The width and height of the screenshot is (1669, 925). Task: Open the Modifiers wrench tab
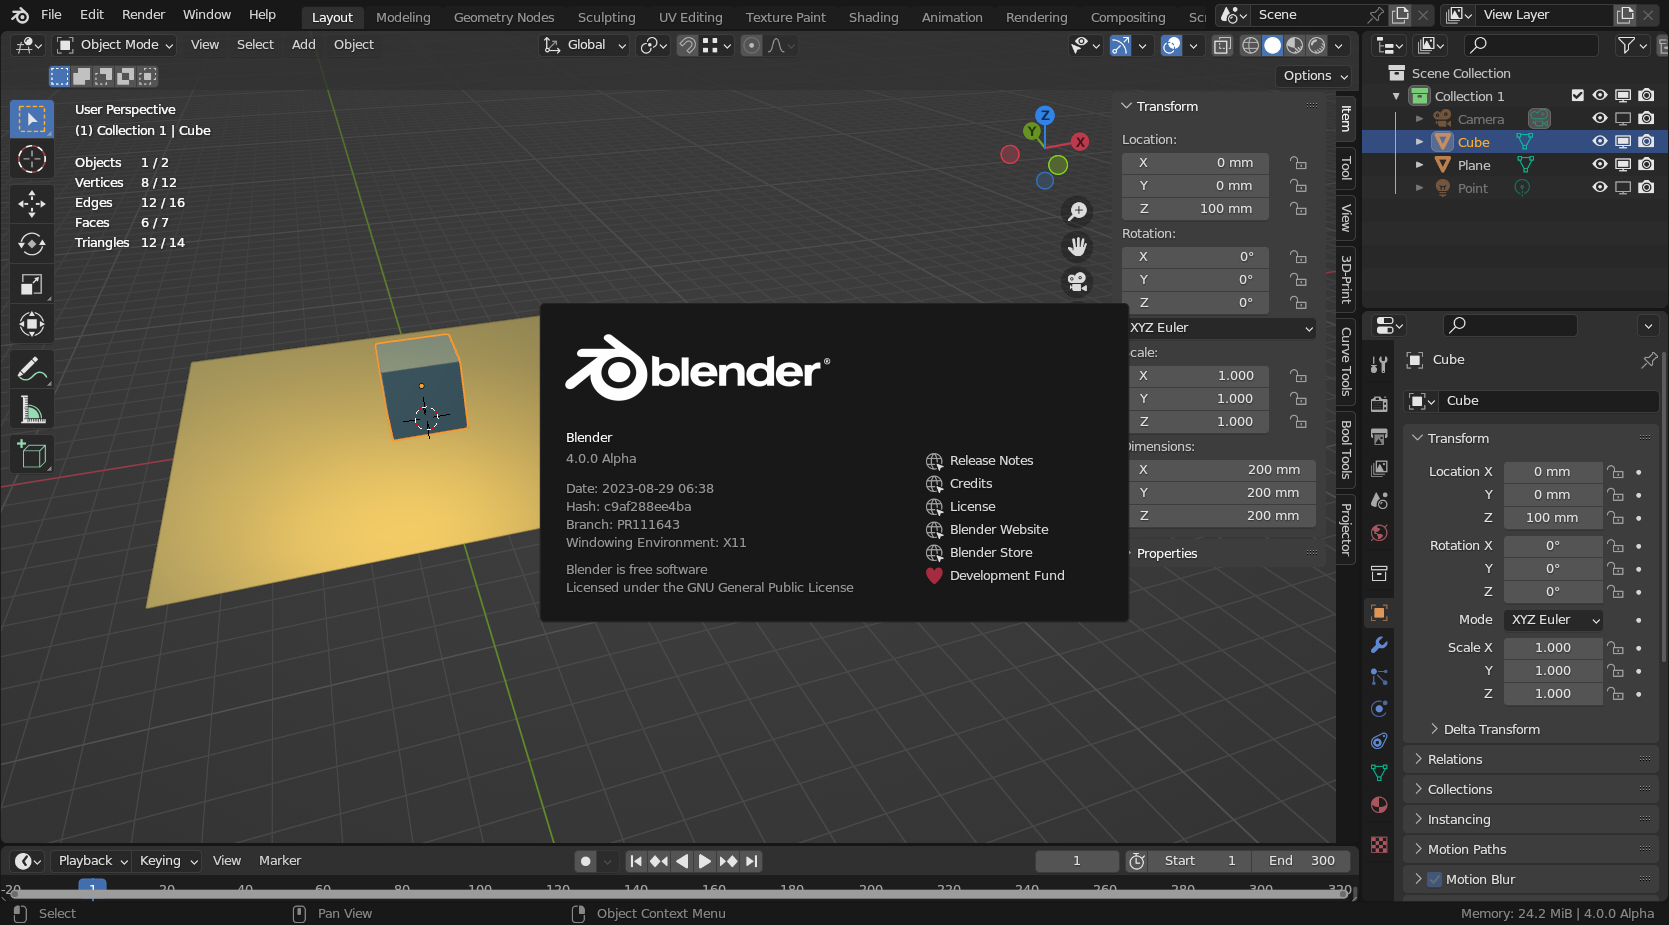coord(1379,645)
